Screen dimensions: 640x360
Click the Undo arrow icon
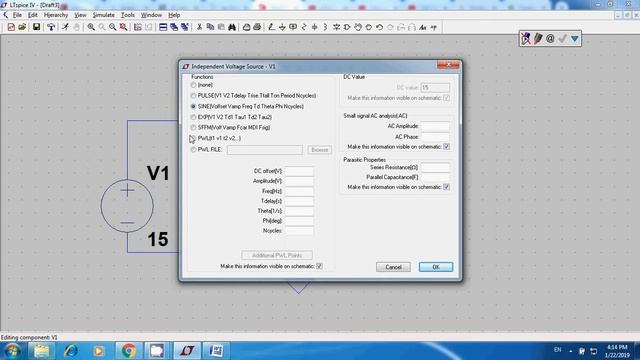click(x=380, y=27)
